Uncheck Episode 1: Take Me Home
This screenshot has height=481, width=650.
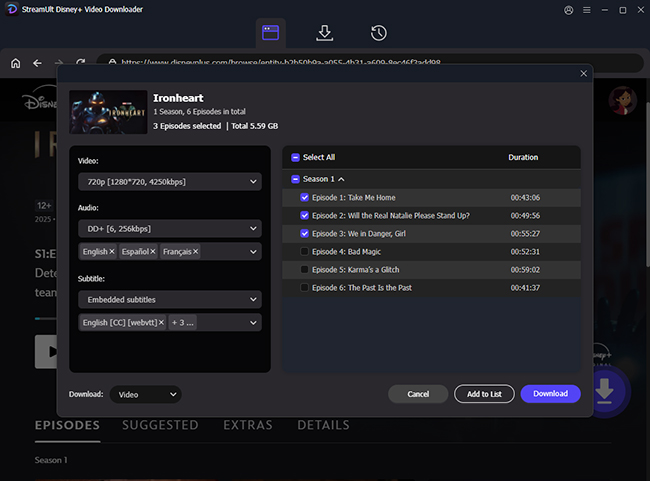coord(304,197)
